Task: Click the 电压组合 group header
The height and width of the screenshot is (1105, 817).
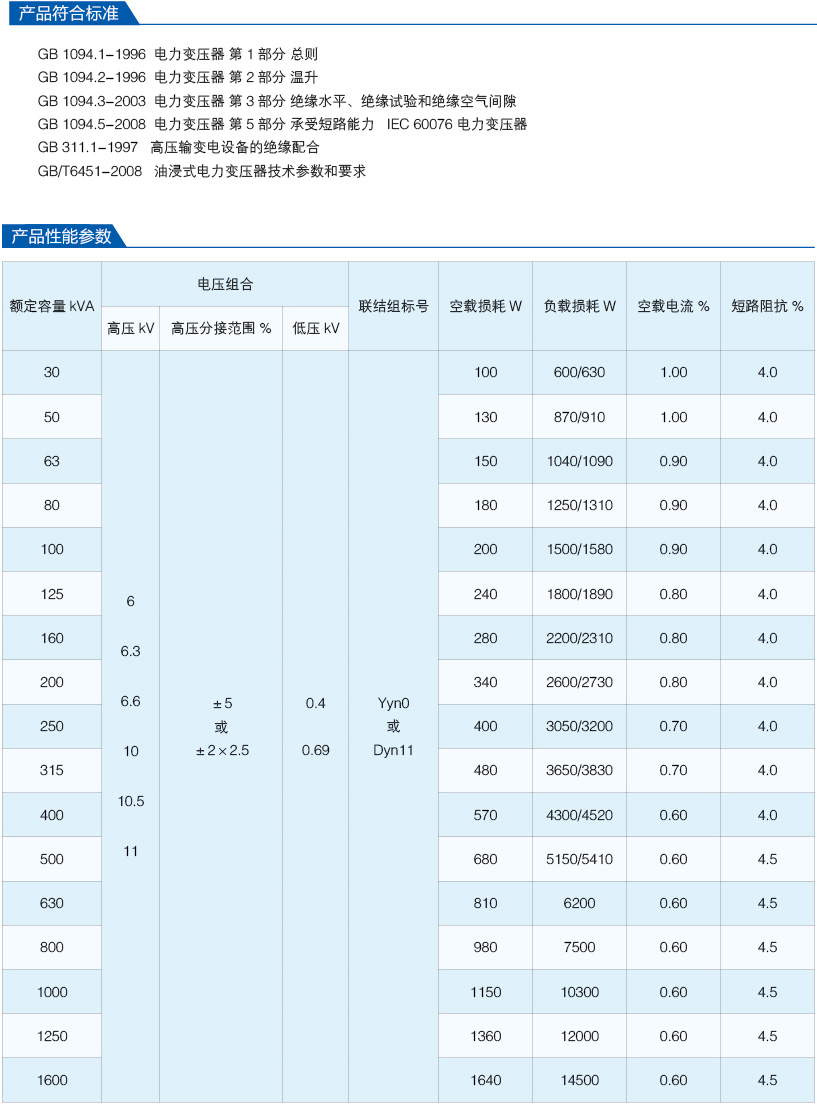Action: click(x=225, y=284)
